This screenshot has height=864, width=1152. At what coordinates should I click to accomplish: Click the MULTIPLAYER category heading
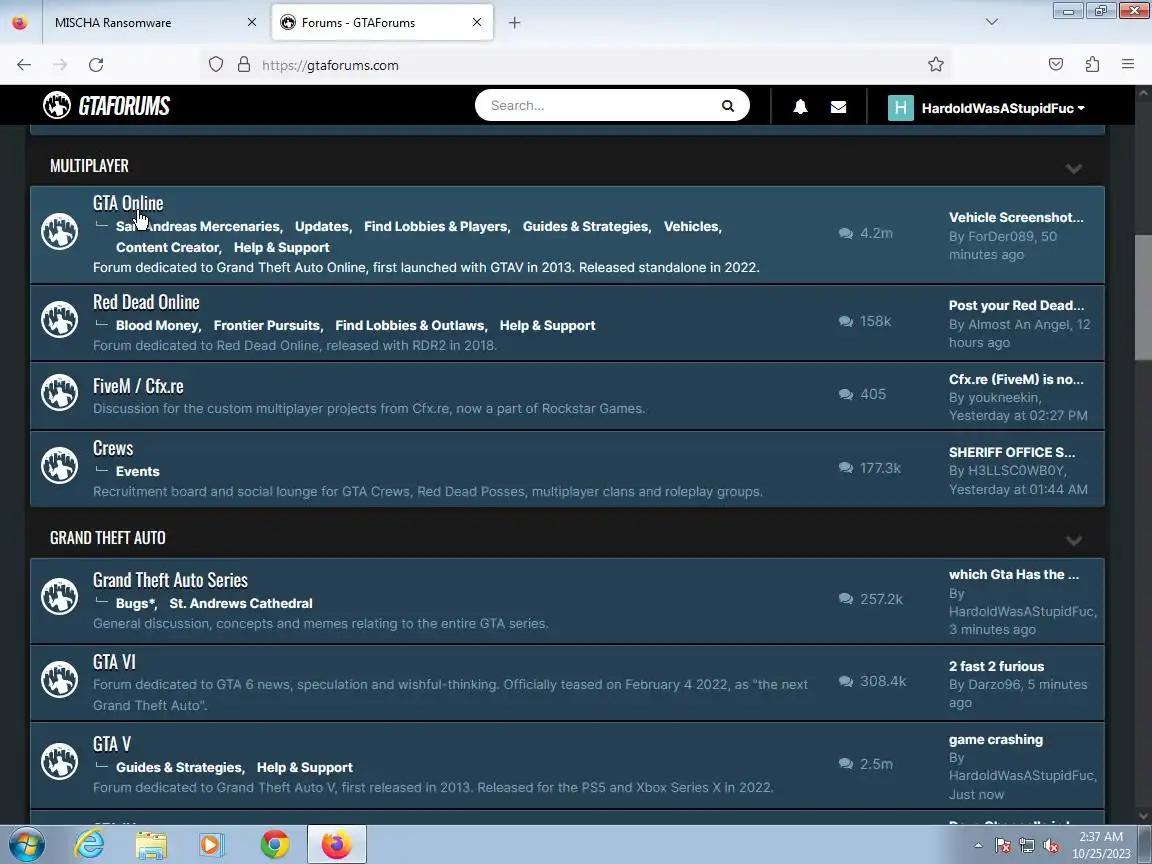(x=89, y=166)
